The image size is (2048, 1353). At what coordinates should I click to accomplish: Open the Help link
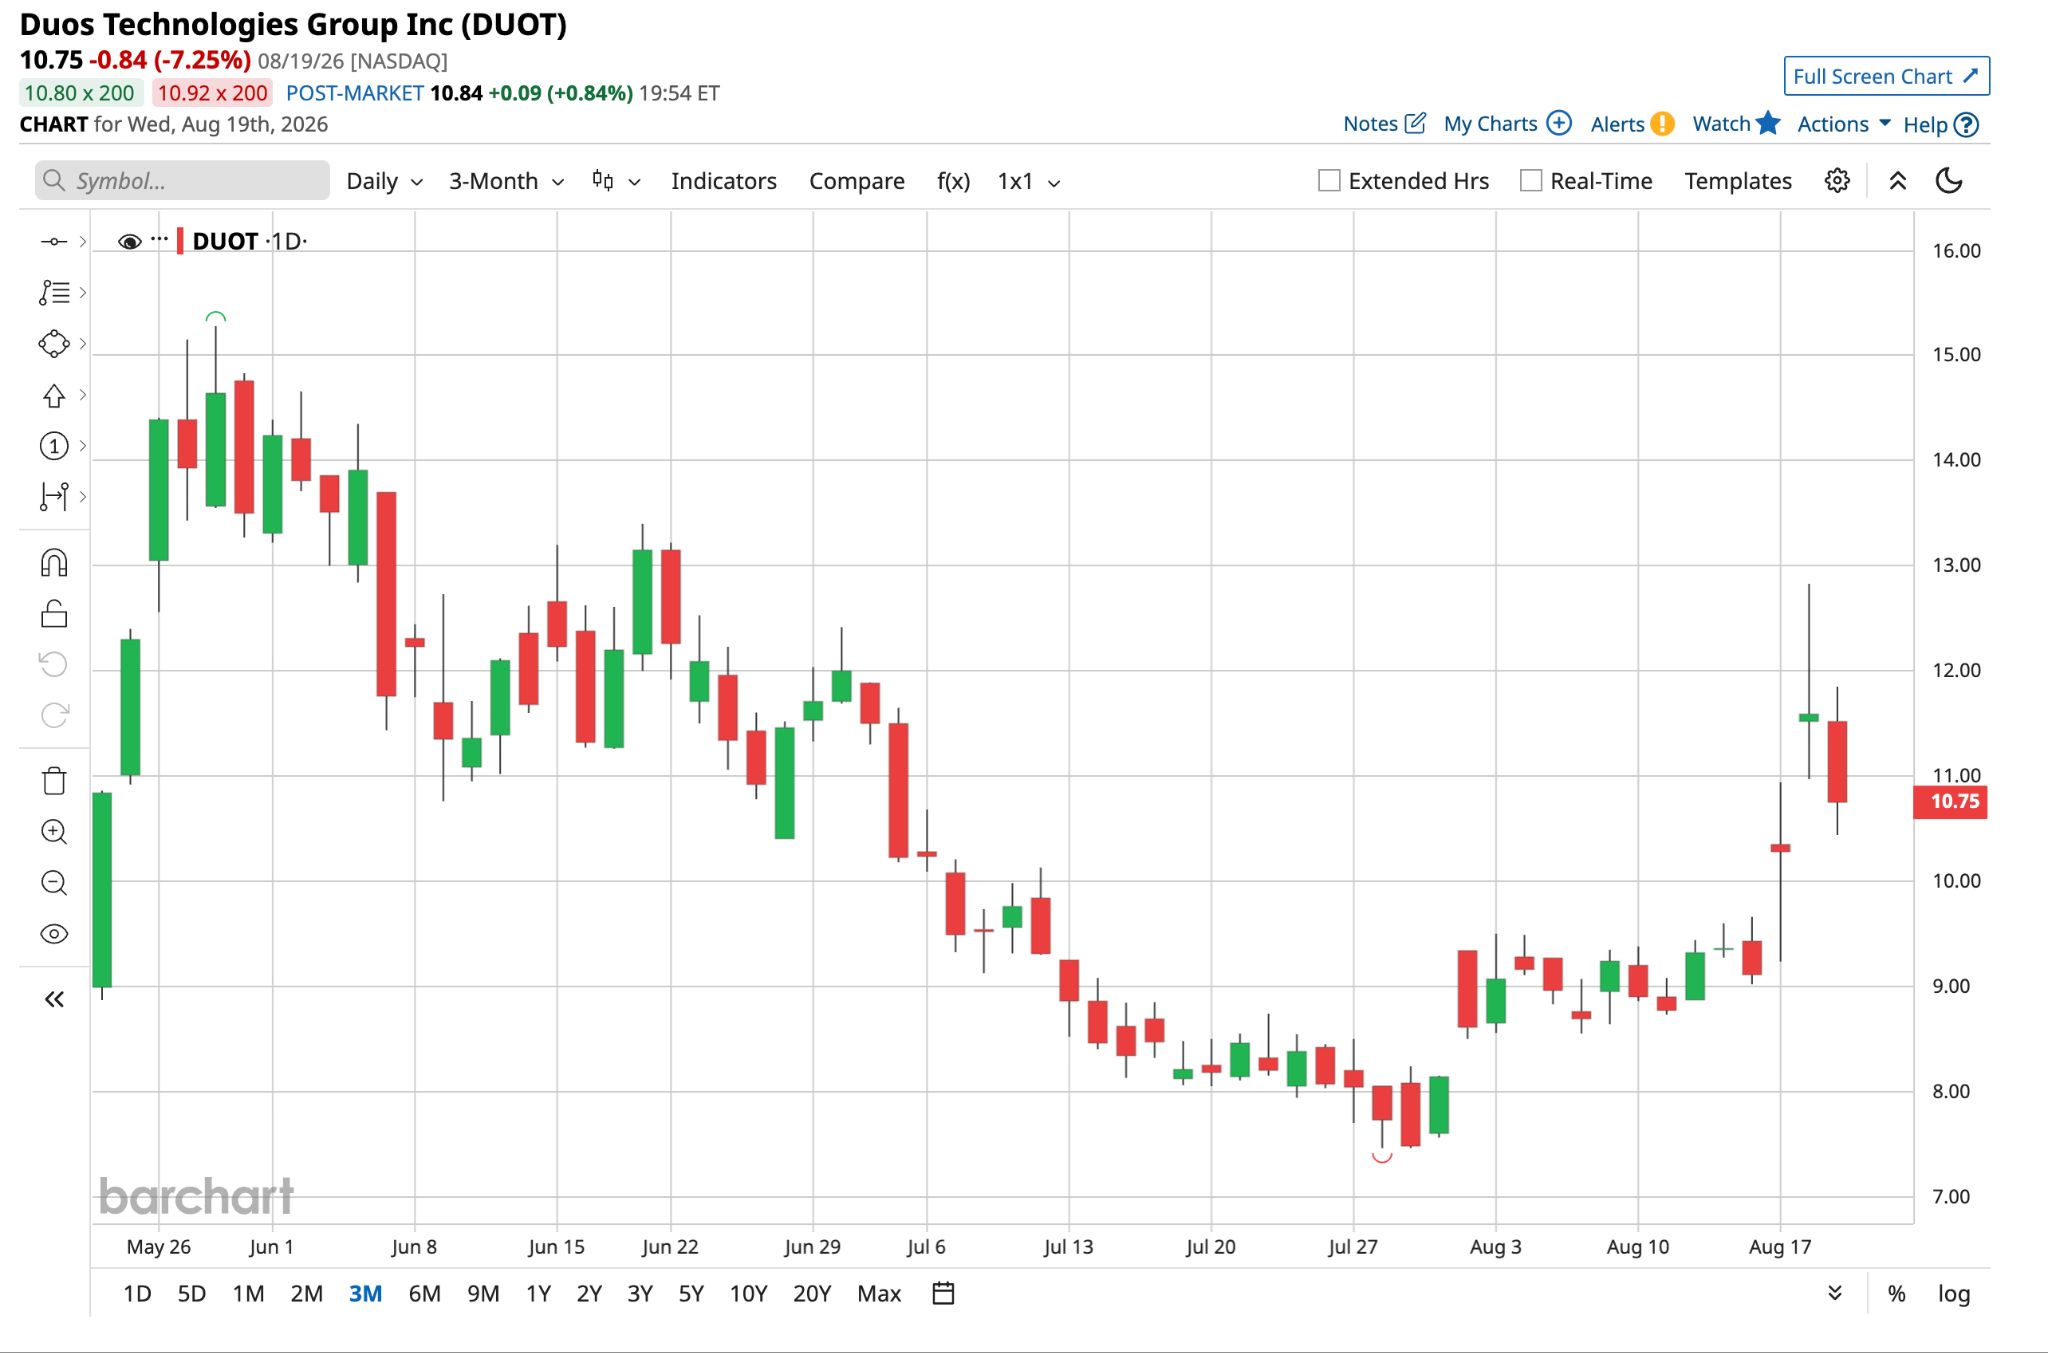pos(1940,124)
